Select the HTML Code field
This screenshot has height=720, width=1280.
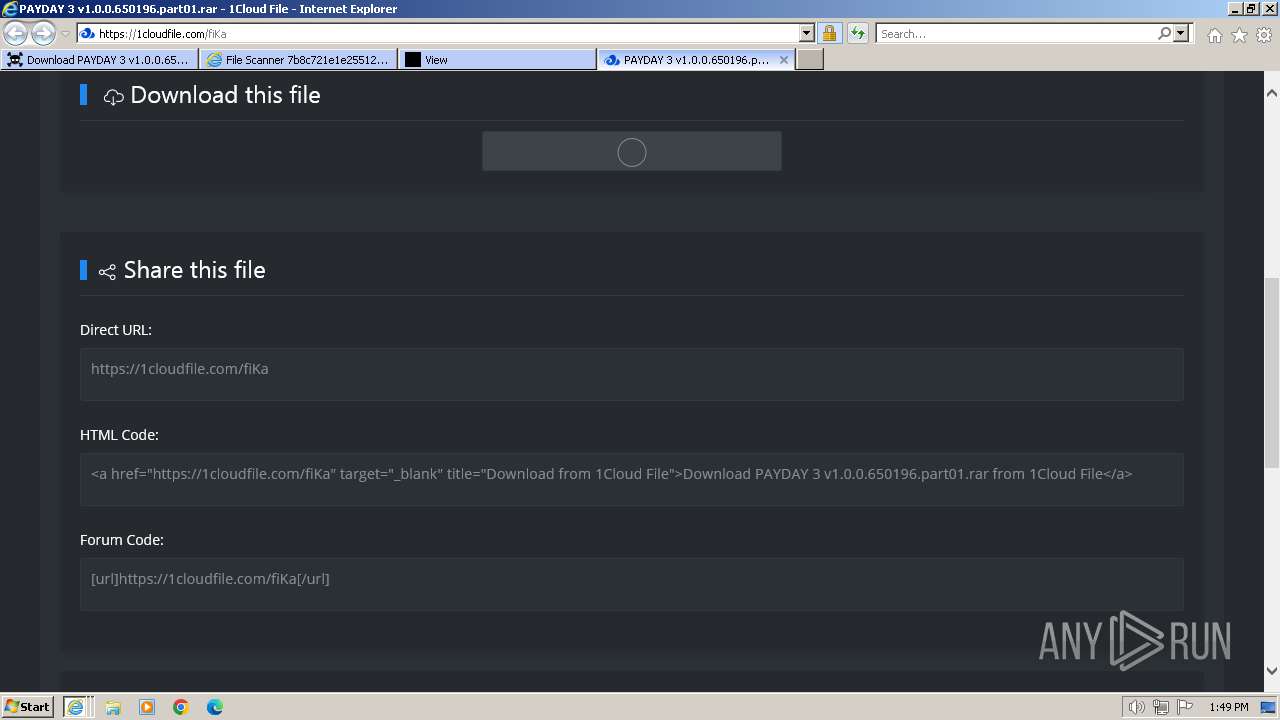pos(632,479)
